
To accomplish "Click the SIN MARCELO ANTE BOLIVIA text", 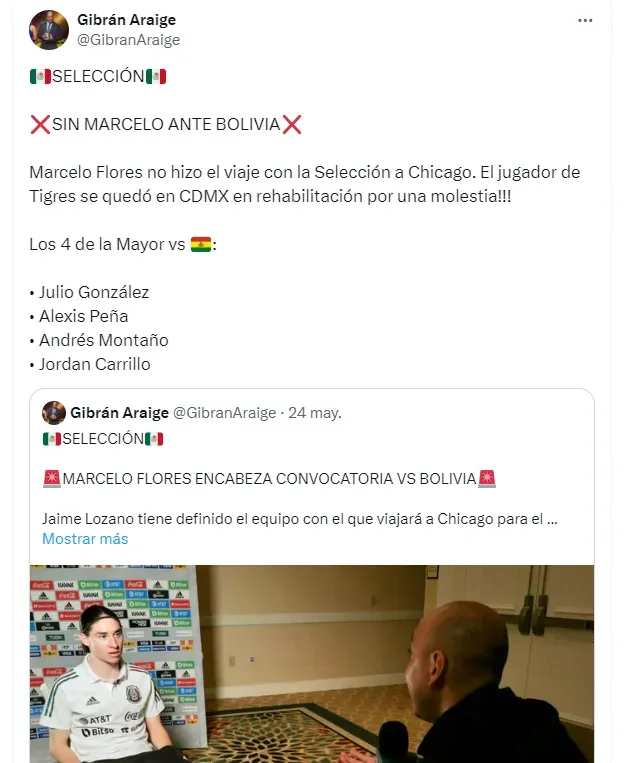I will pyautogui.click(x=166, y=125).
